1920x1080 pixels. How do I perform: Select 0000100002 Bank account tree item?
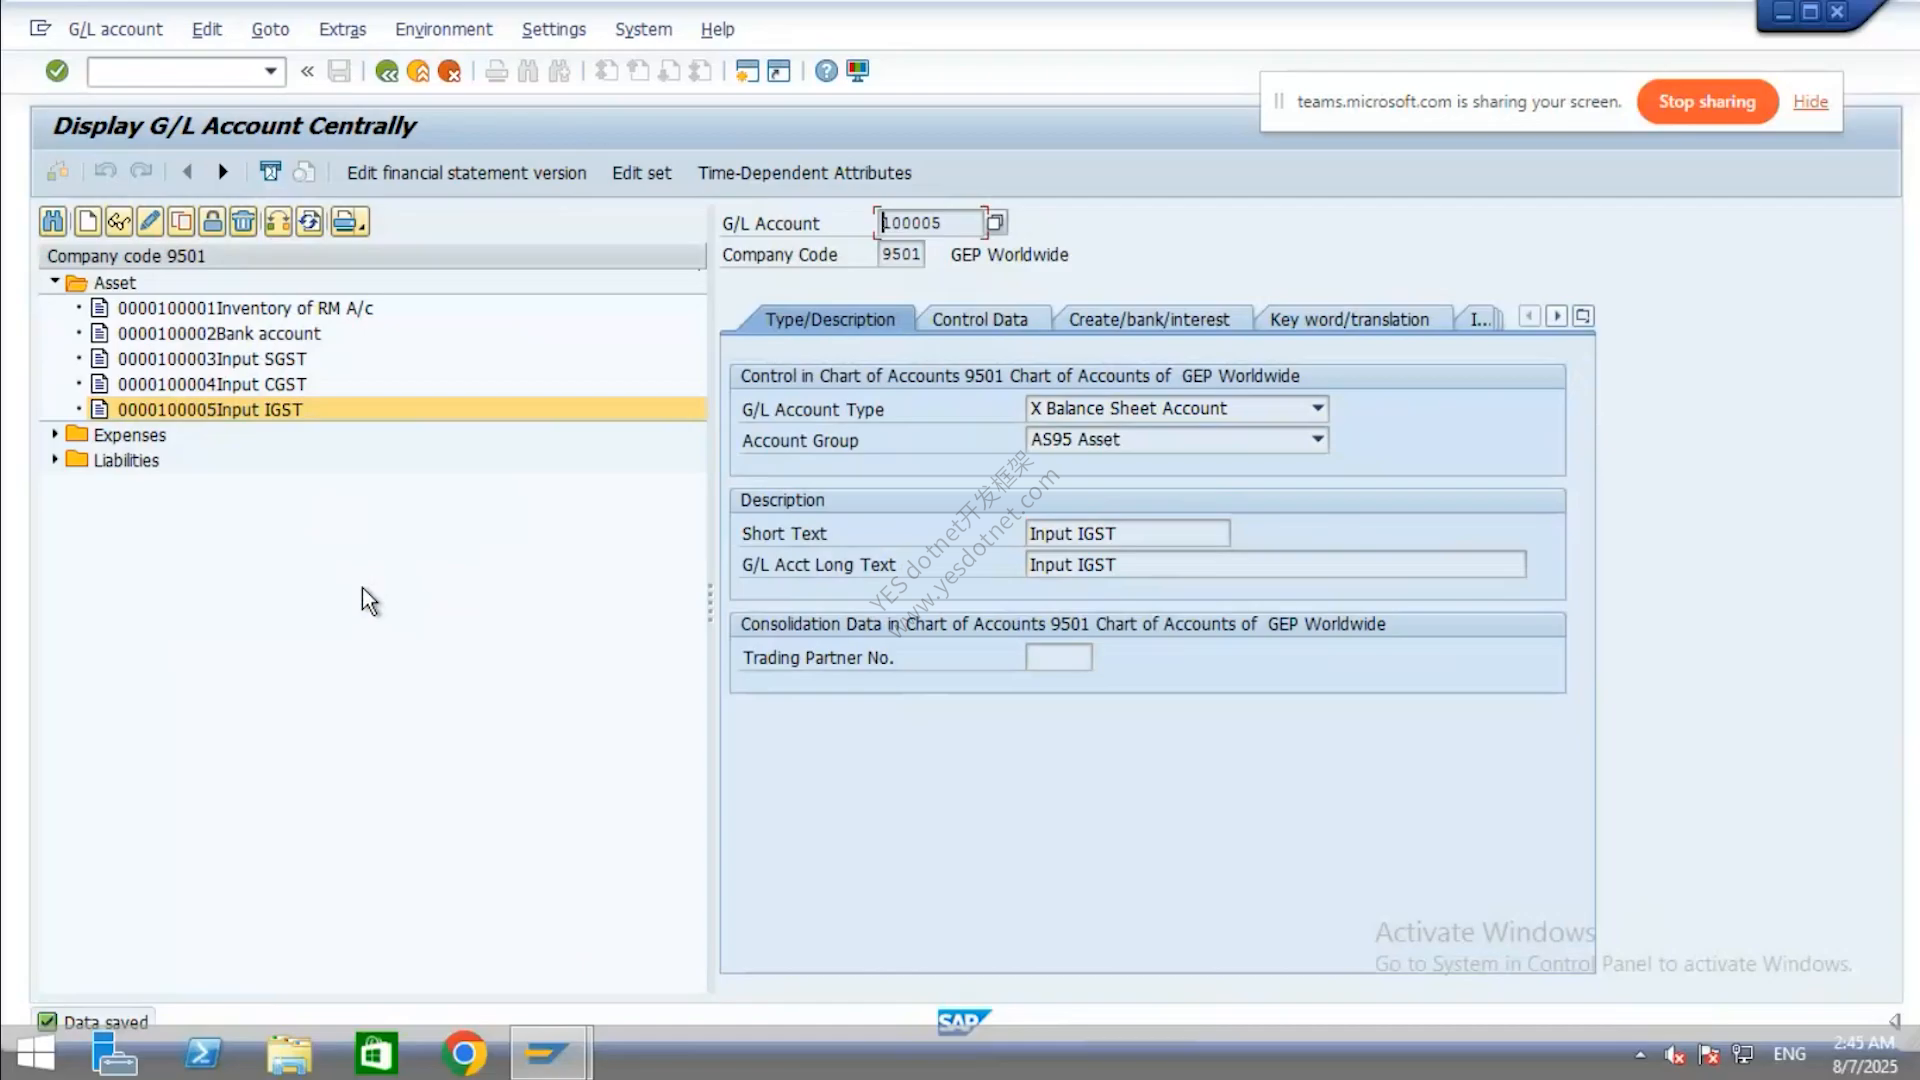219,333
